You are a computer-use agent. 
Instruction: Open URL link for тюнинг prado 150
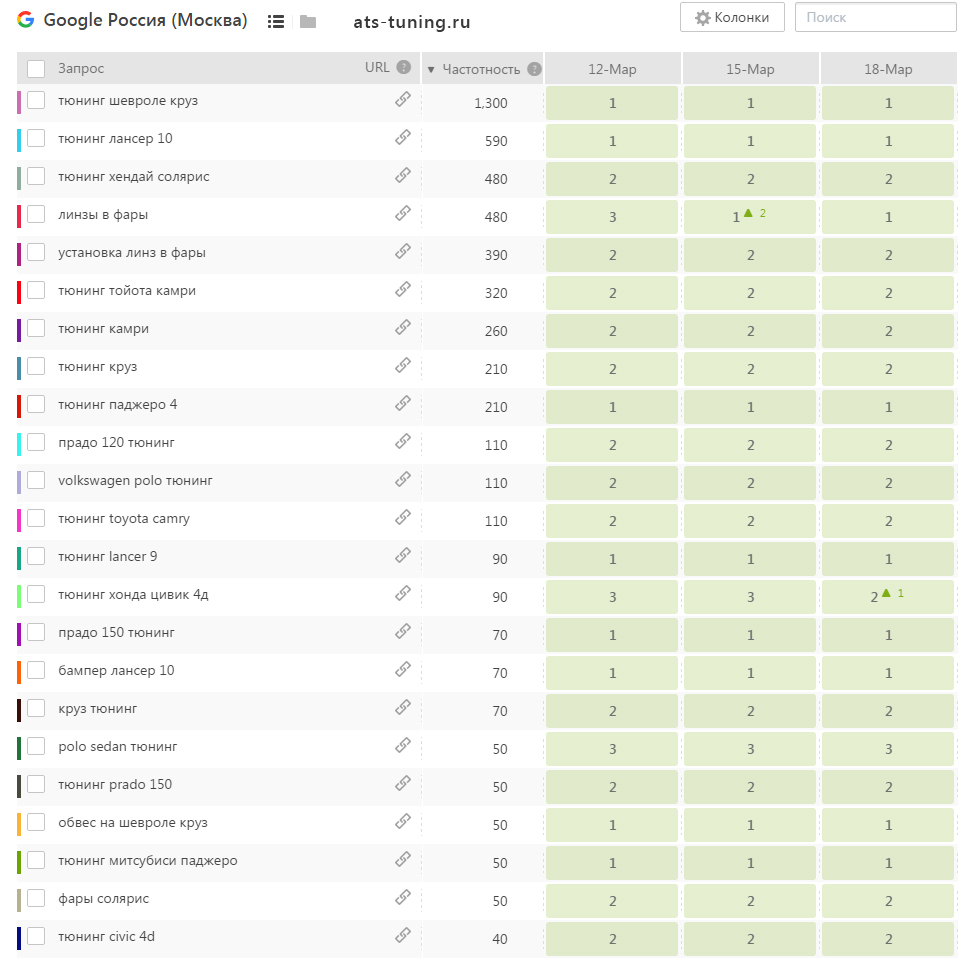pyautogui.click(x=403, y=783)
